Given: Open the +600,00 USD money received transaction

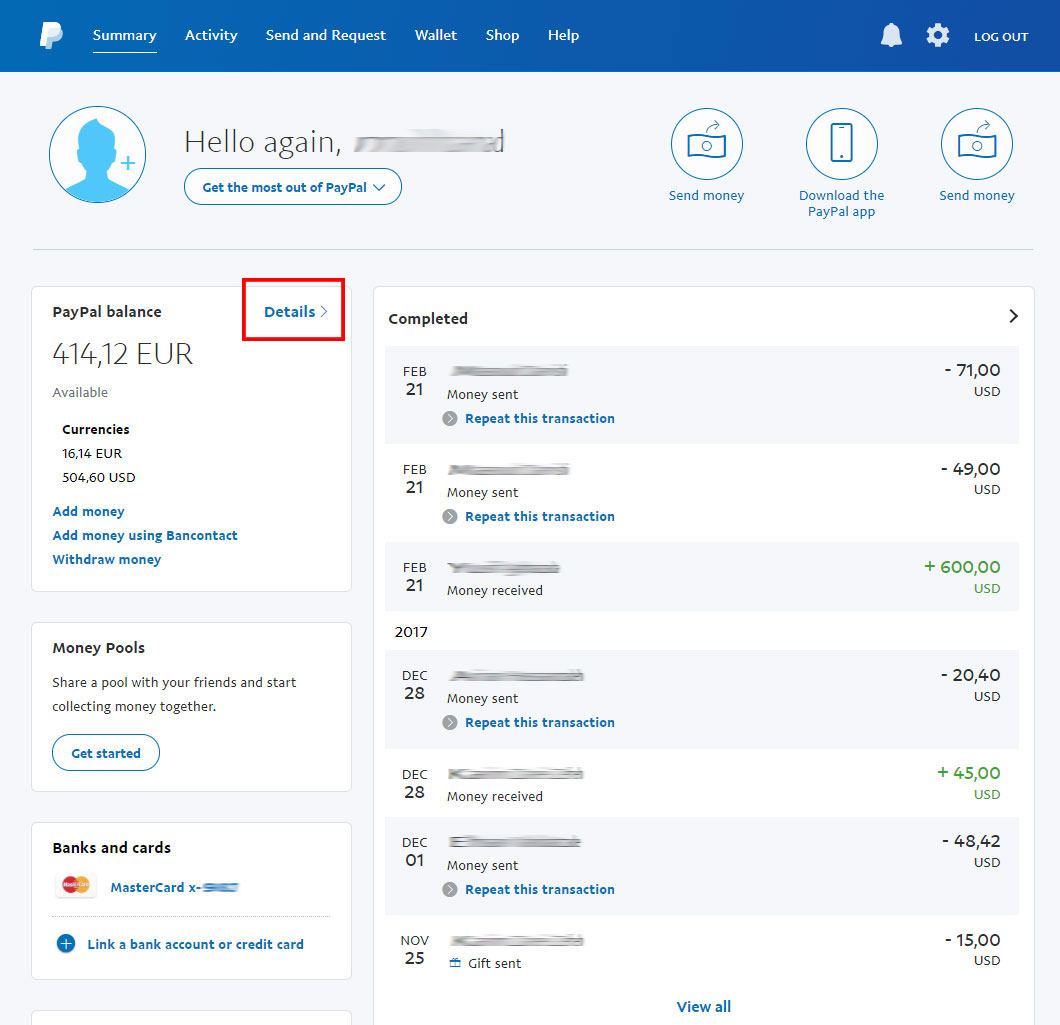Looking at the screenshot, I should [x=700, y=577].
